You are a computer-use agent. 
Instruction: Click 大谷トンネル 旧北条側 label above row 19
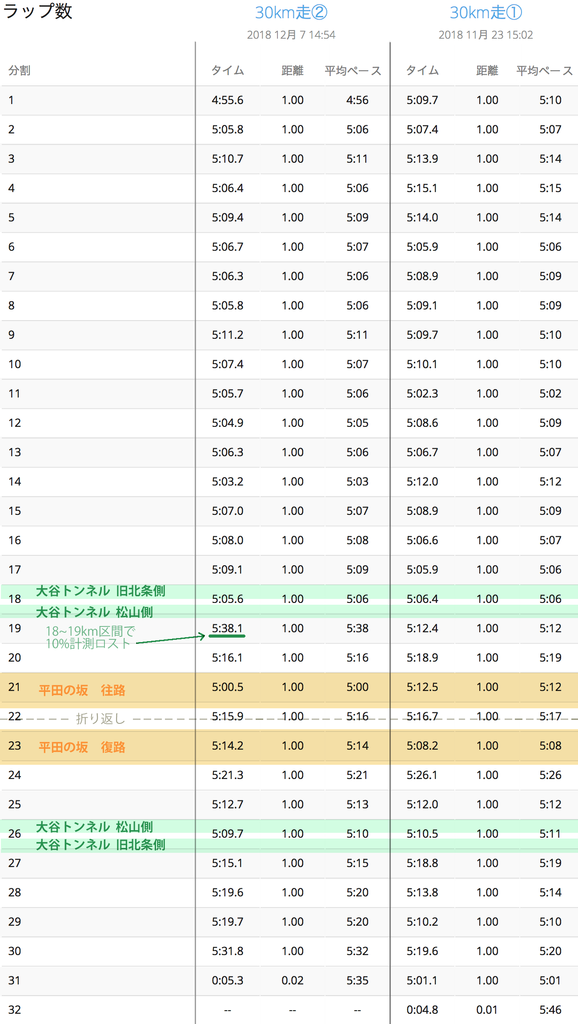coord(101,592)
